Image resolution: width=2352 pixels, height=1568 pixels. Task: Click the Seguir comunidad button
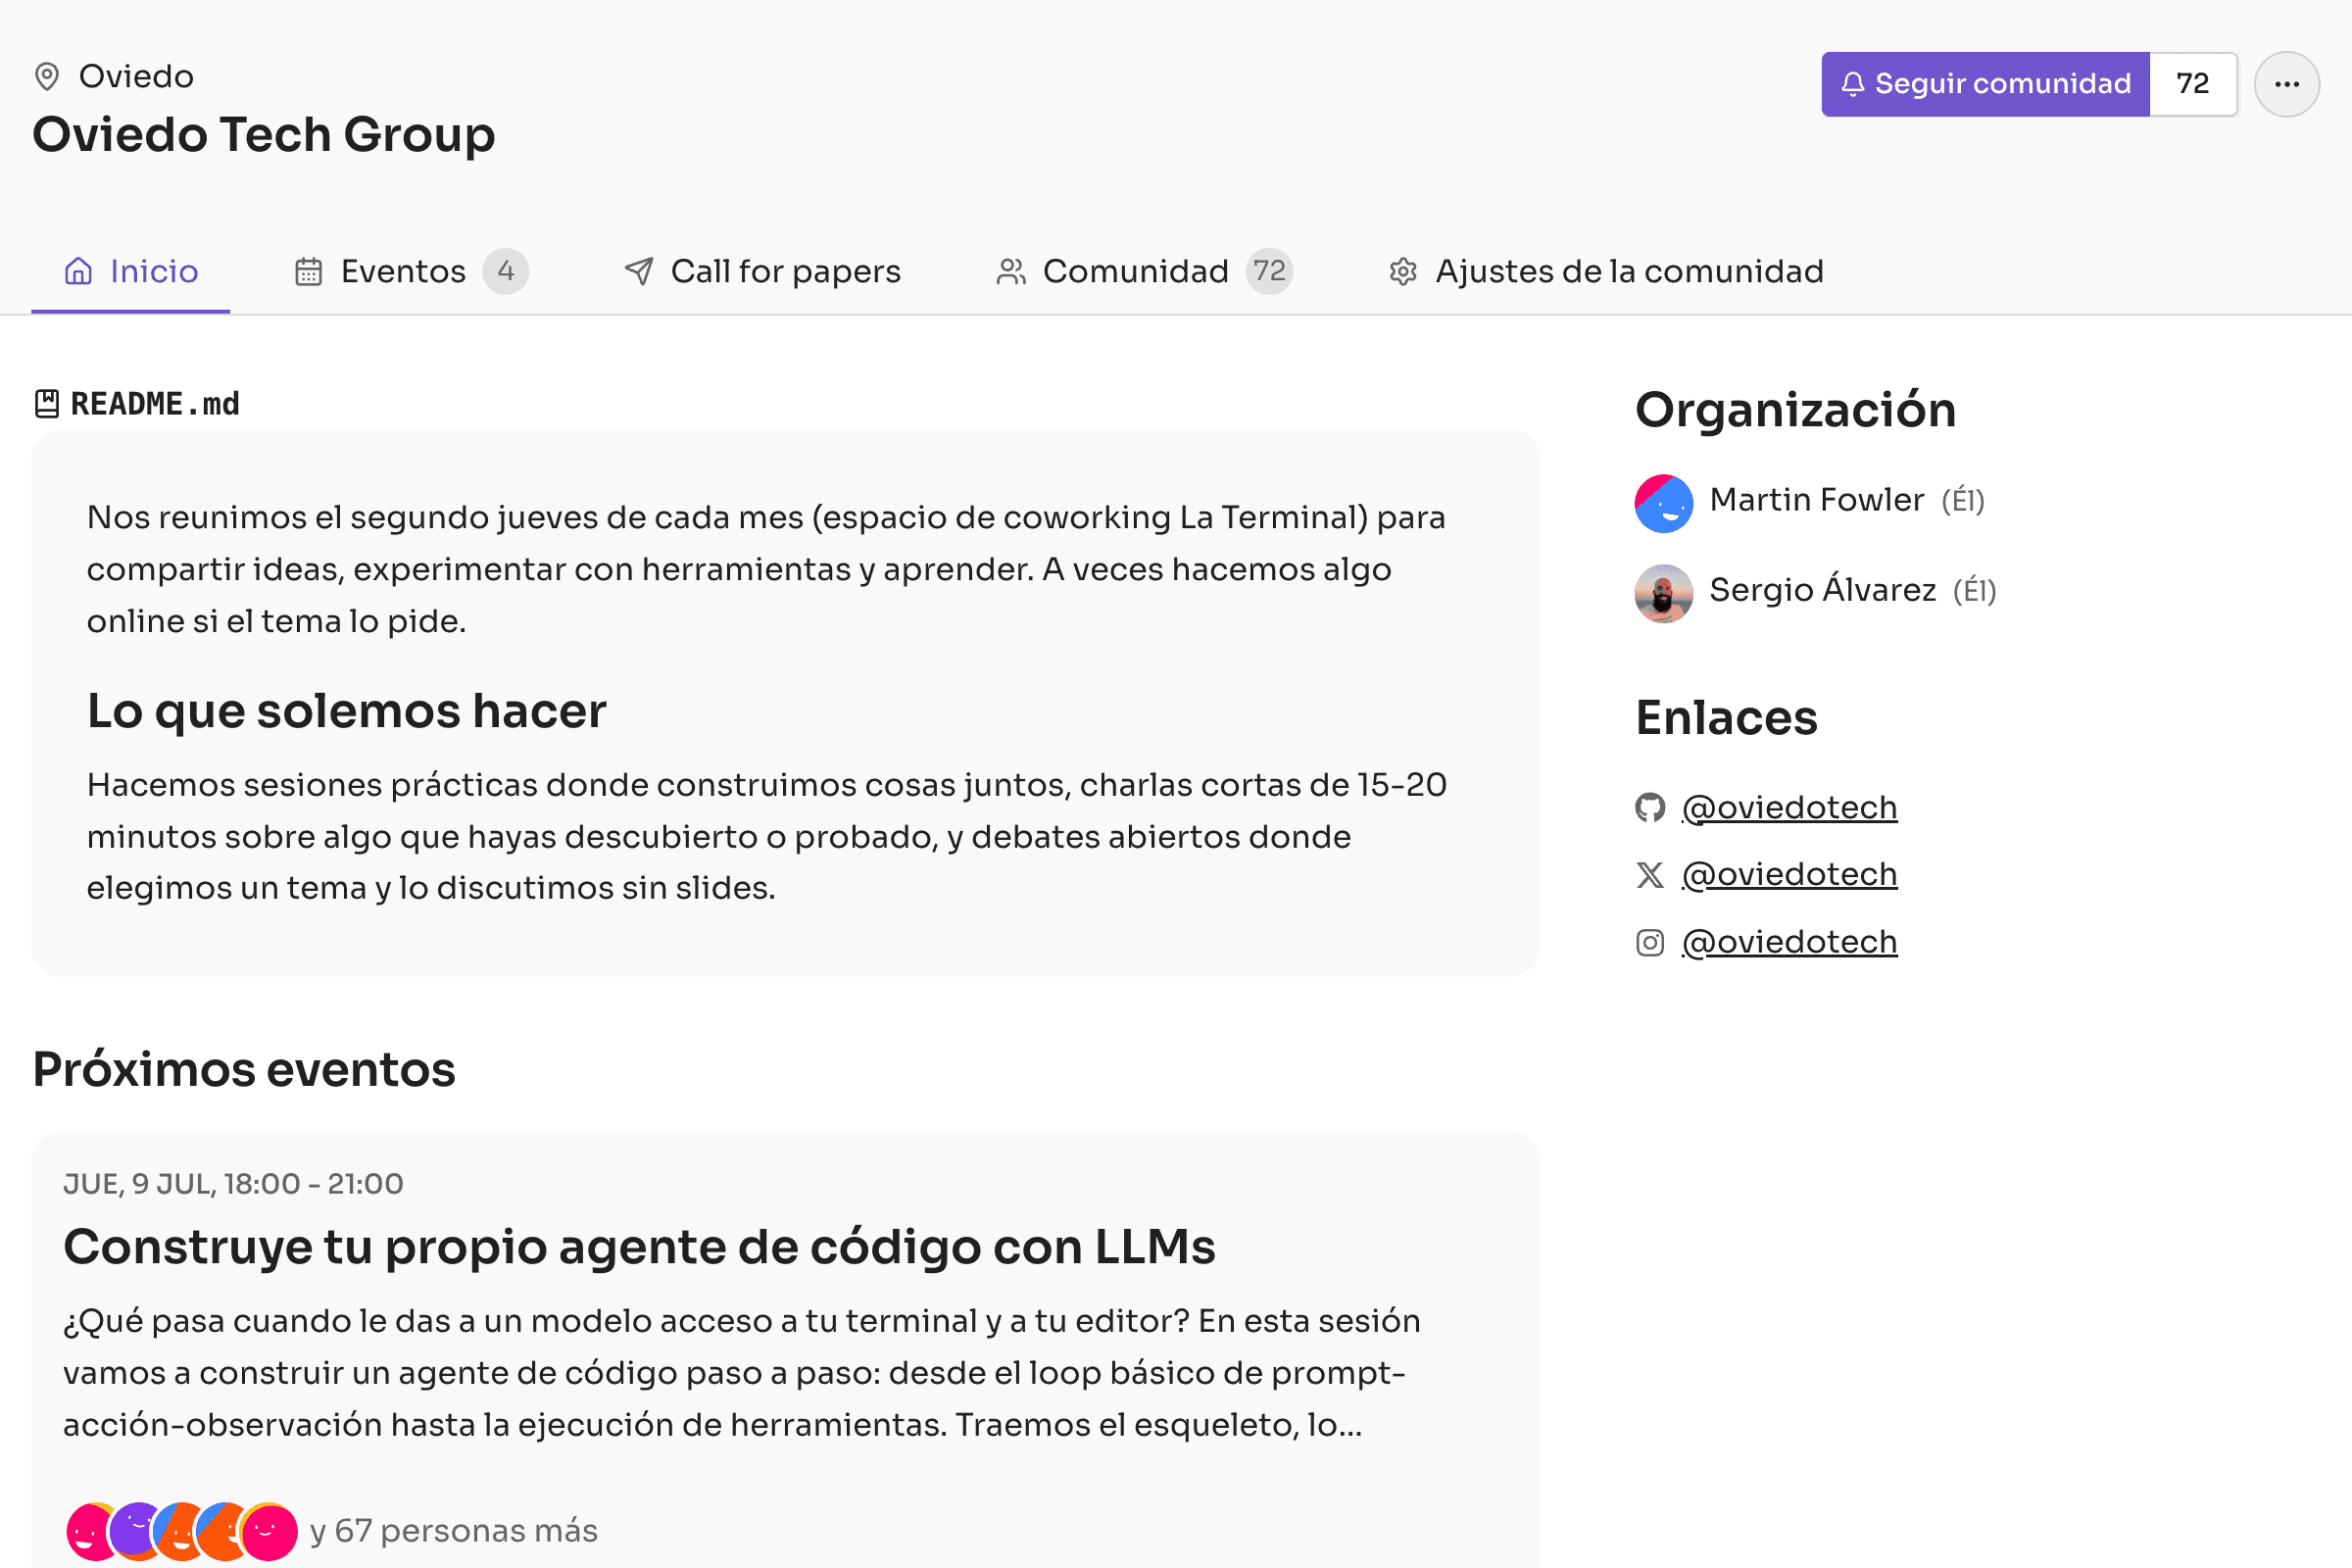[x=1985, y=84]
